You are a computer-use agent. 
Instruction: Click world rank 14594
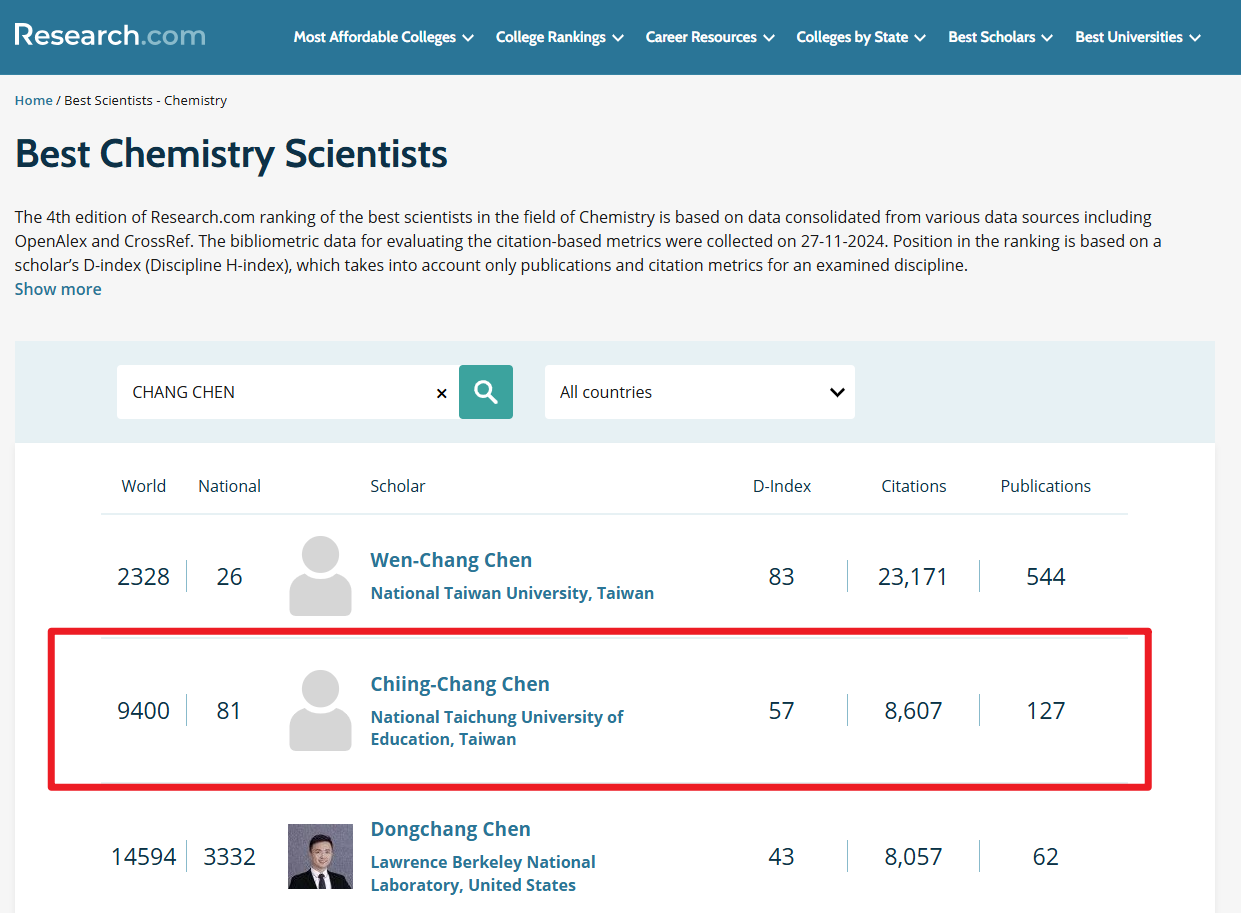tap(144, 857)
